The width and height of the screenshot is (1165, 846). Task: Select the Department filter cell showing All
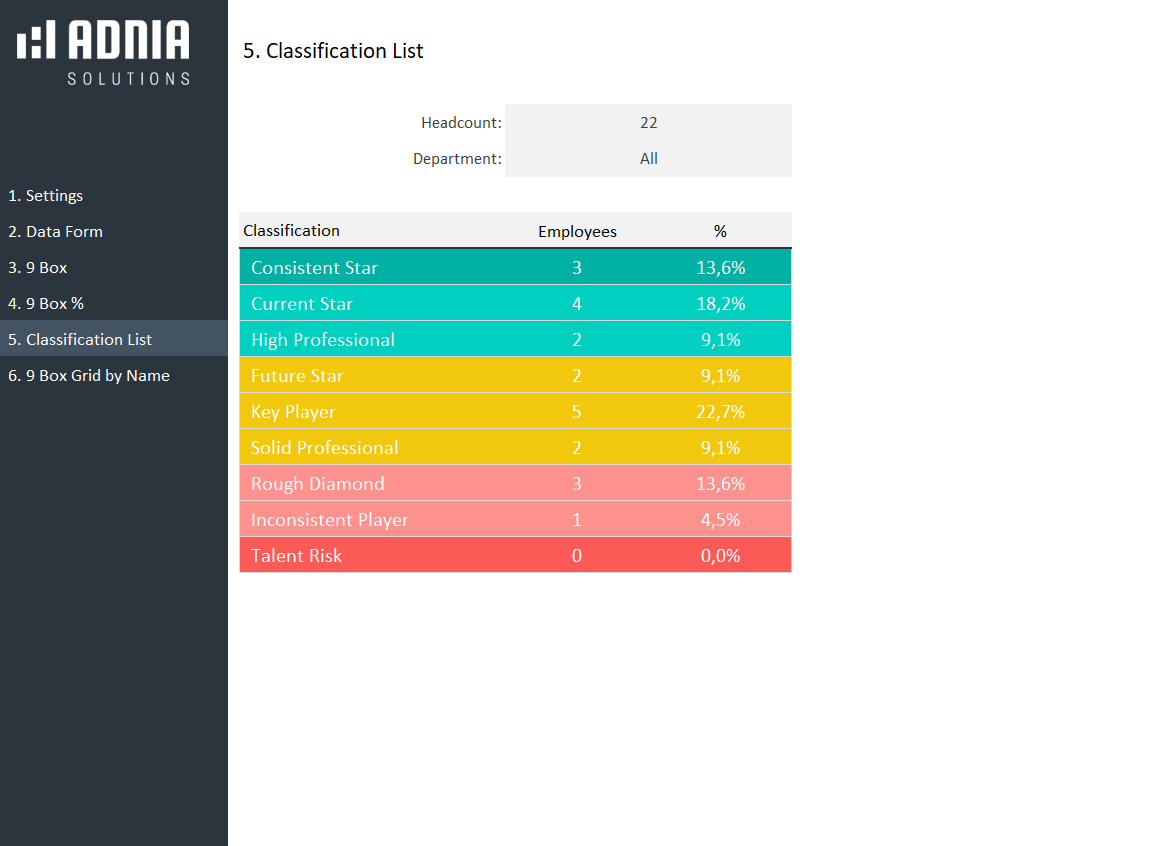[x=648, y=159]
